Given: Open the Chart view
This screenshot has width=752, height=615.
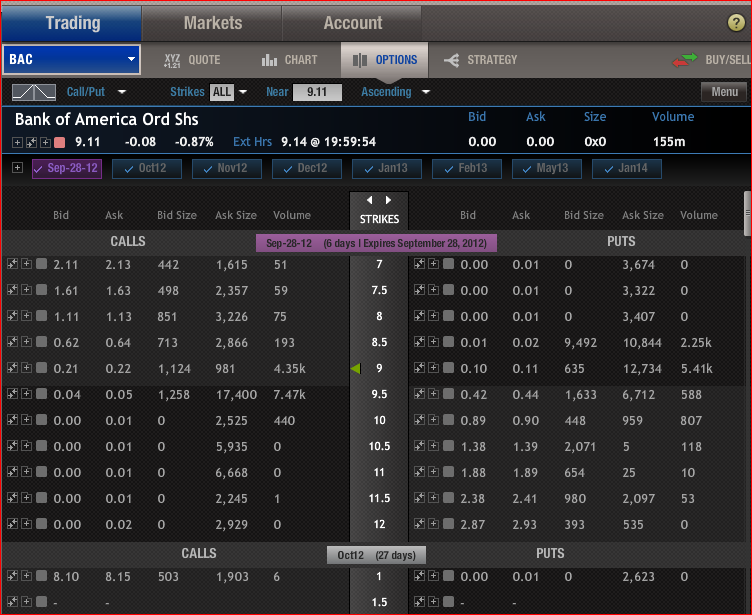Looking at the screenshot, I should 290,60.
